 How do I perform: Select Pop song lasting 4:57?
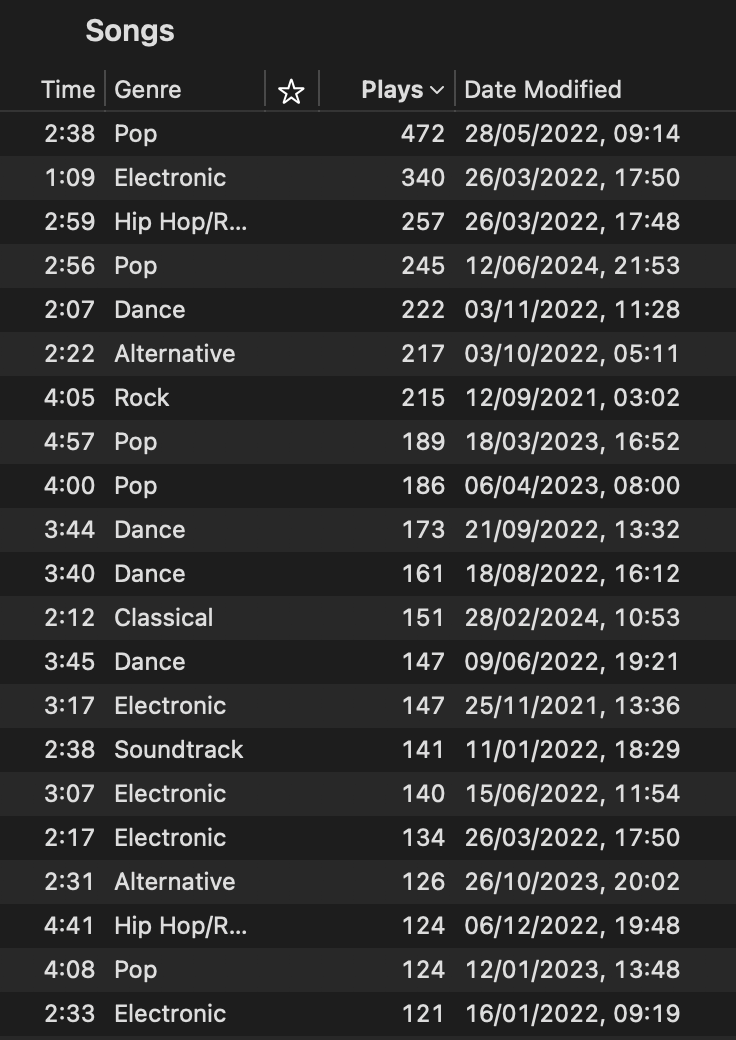click(x=368, y=442)
